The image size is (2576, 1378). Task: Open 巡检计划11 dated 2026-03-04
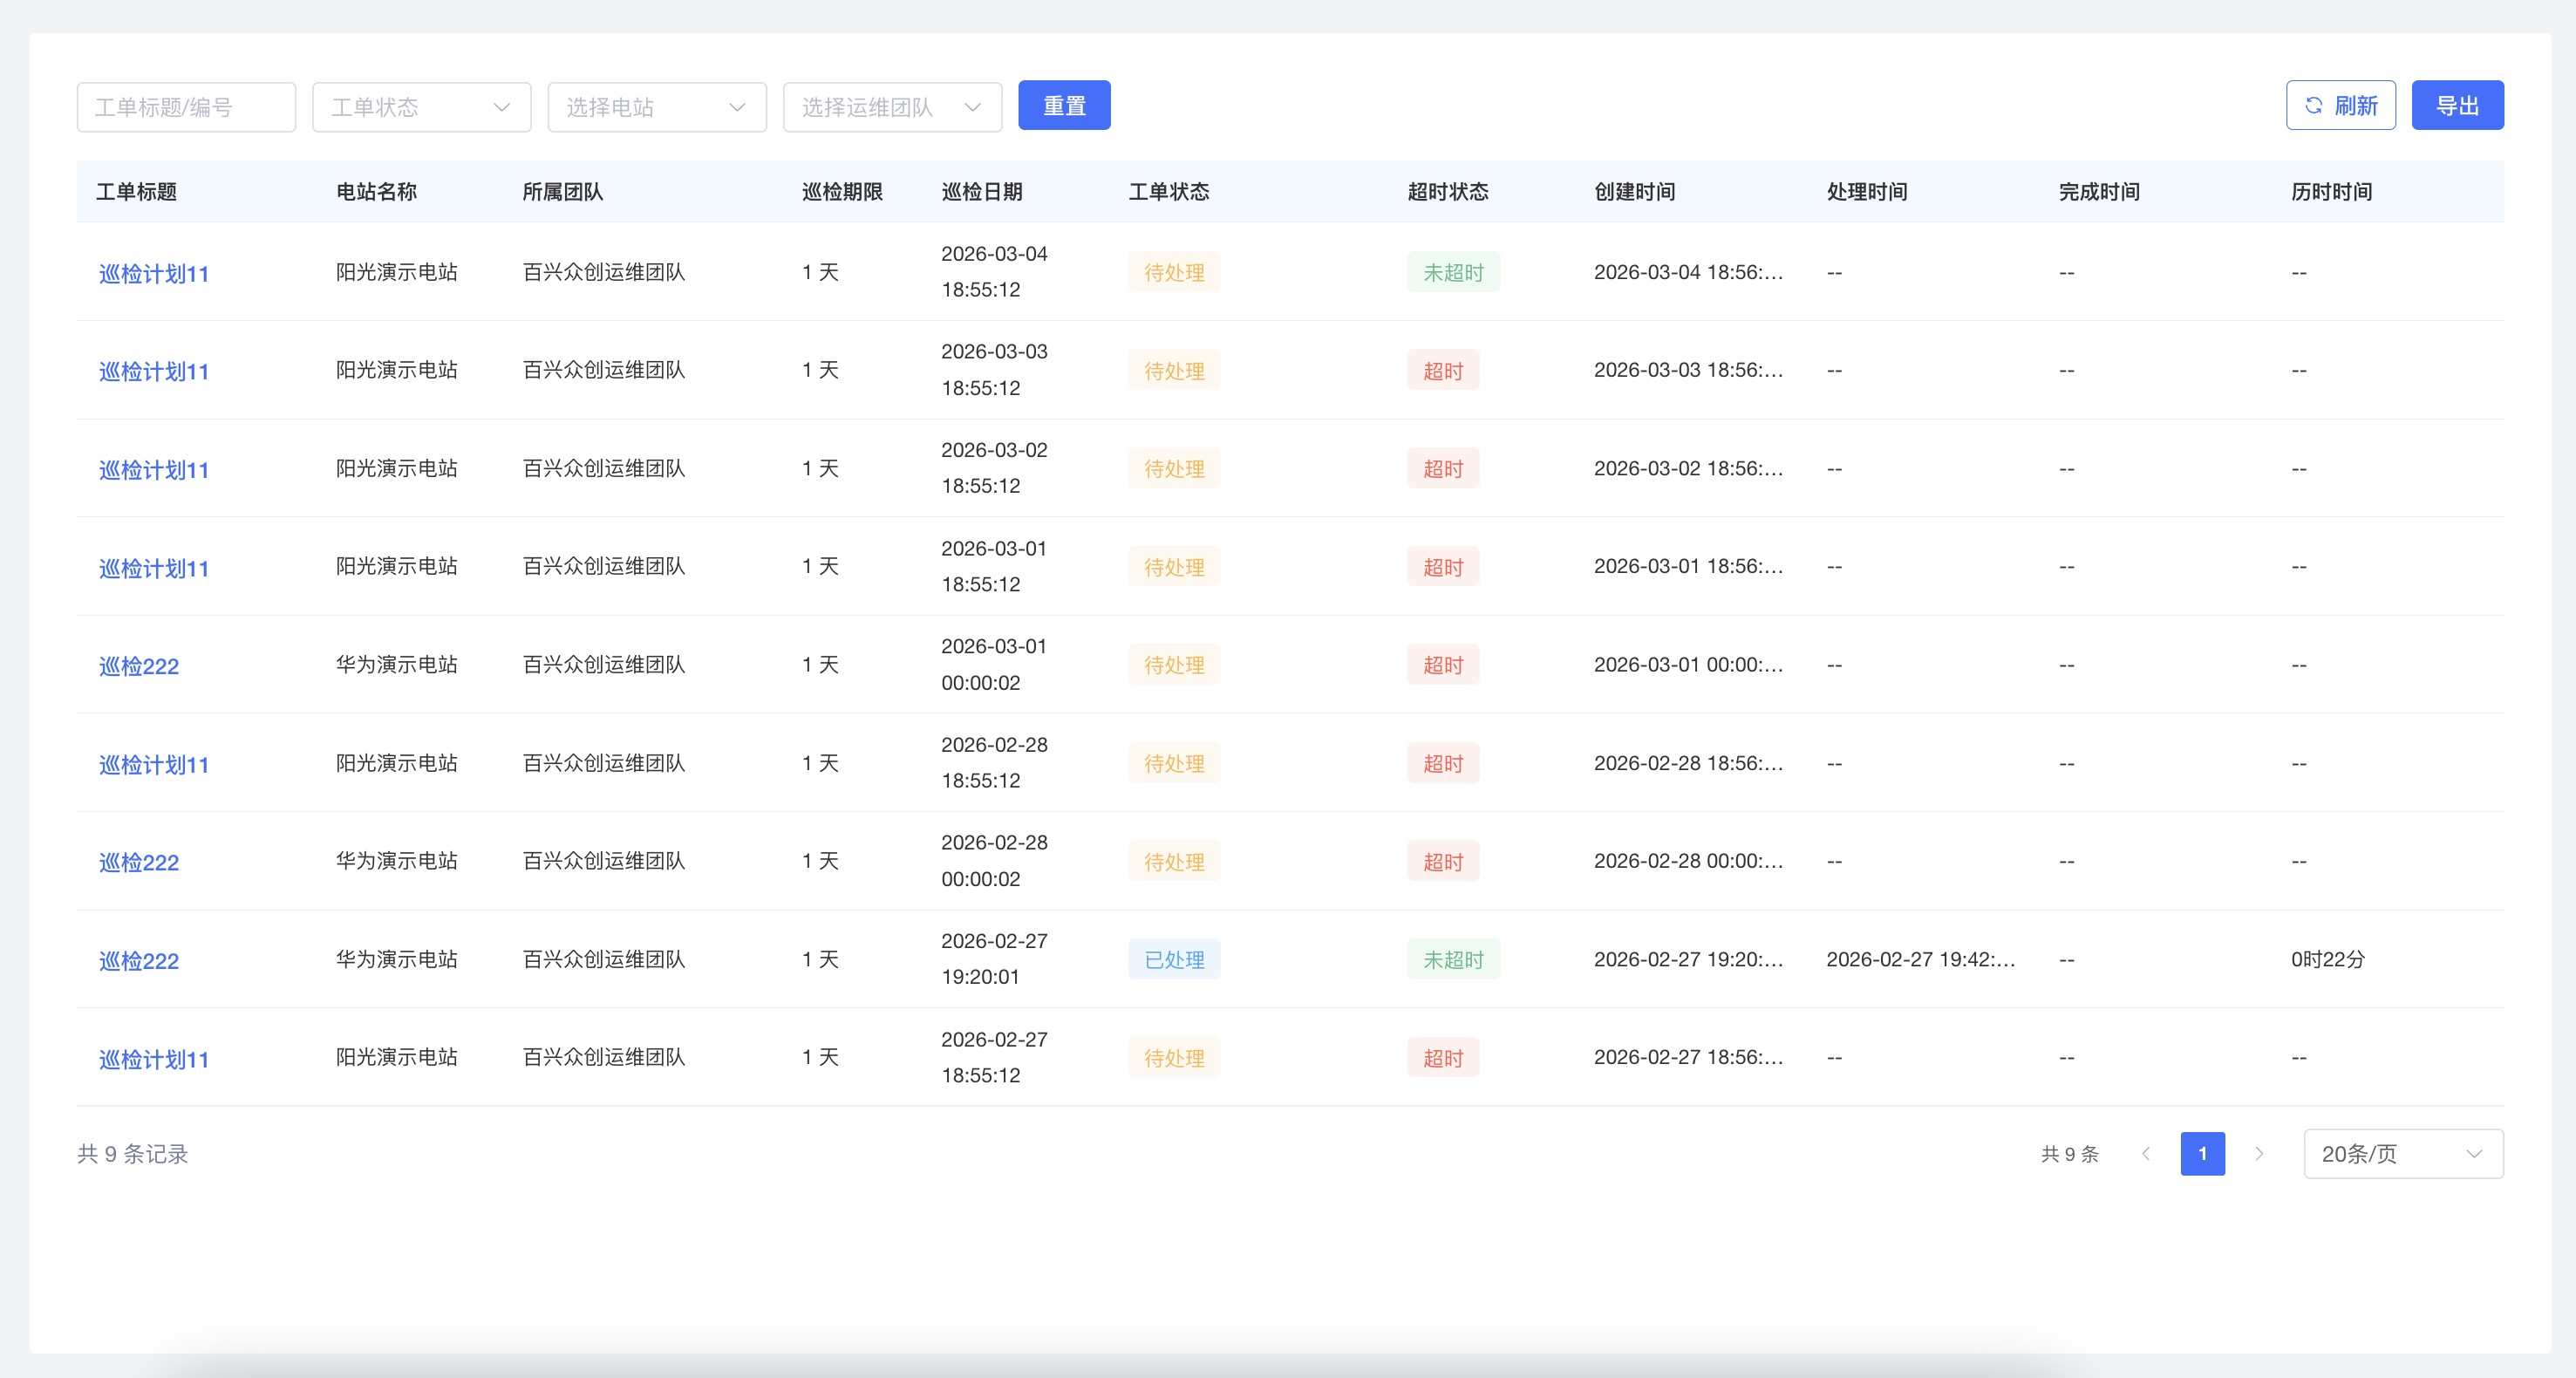(x=154, y=274)
